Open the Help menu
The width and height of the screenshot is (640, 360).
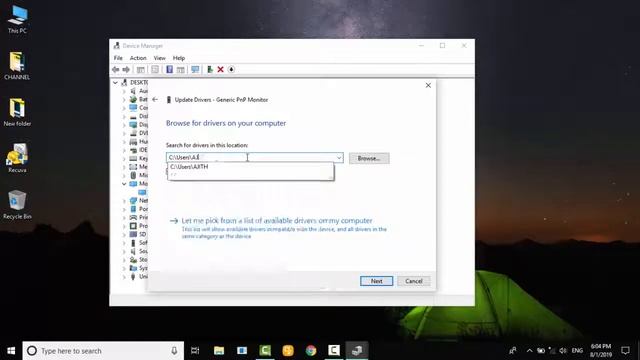[x=179, y=58]
